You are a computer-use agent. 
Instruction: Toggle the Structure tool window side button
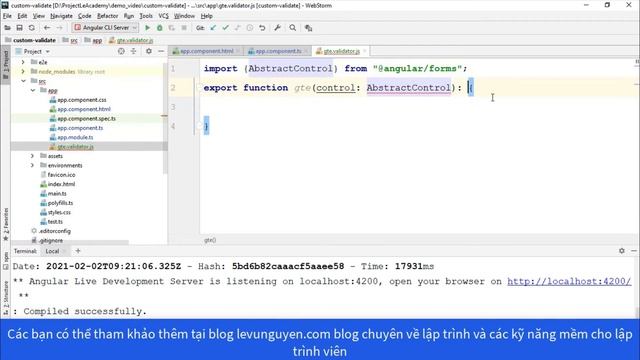click(x=6, y=297)
